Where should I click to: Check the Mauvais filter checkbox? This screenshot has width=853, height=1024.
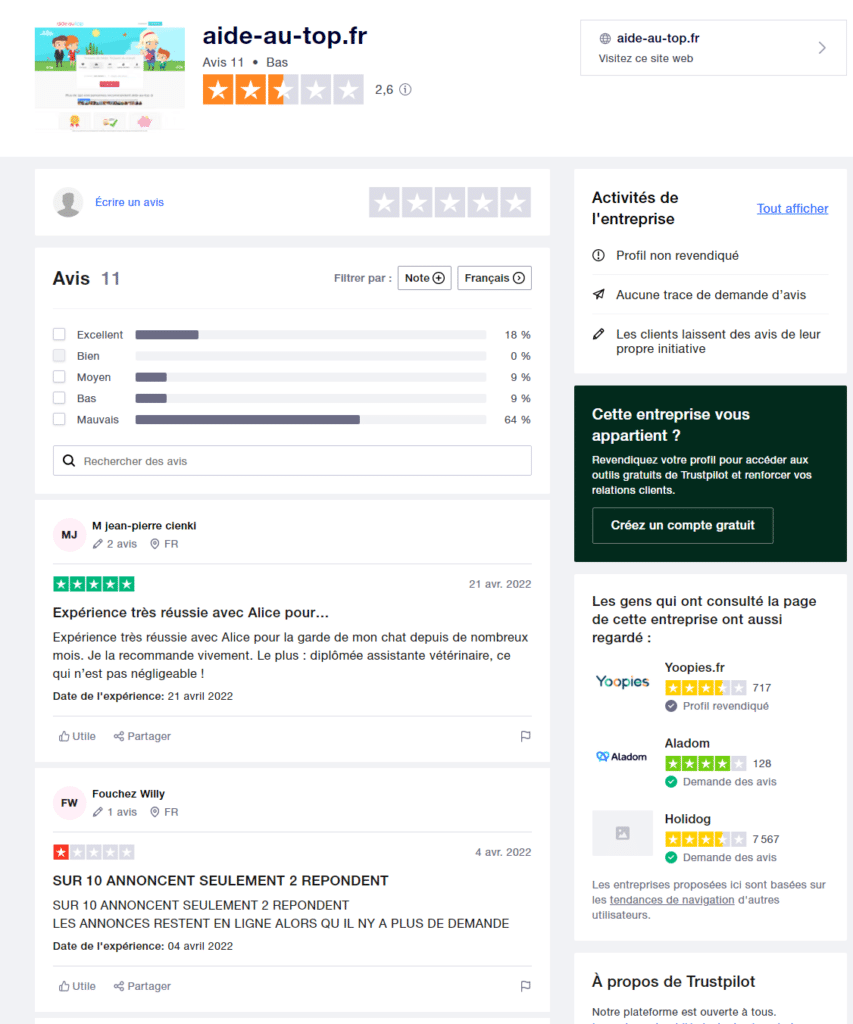59,419
